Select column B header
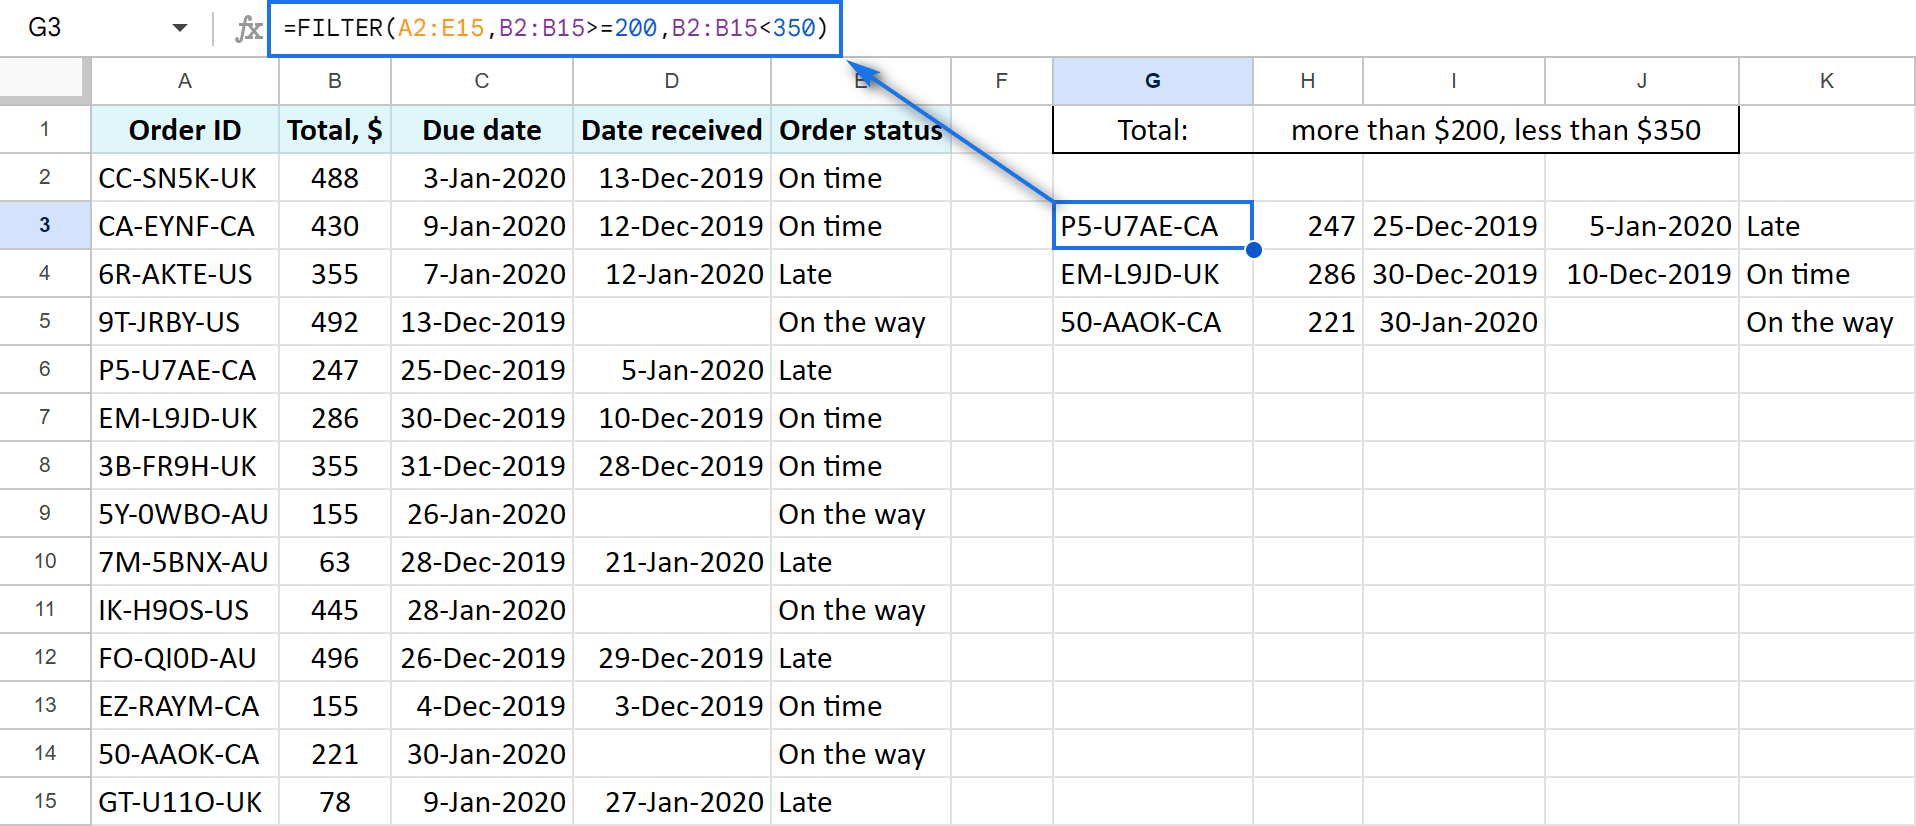Viewport: 1916px width, 826px height. coord(335,81)
